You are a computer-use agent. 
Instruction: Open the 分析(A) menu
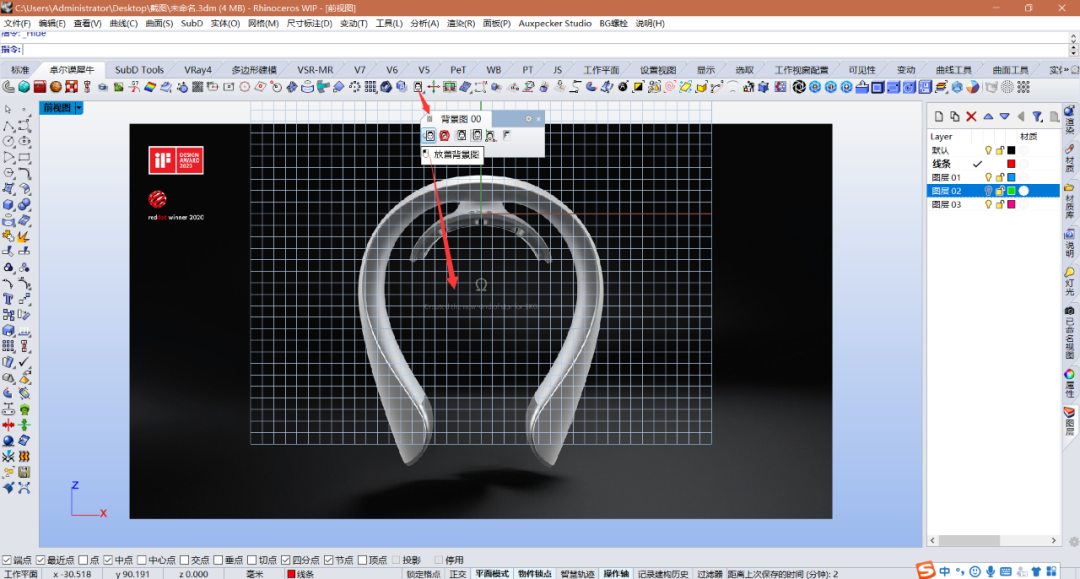pos(424,23)
